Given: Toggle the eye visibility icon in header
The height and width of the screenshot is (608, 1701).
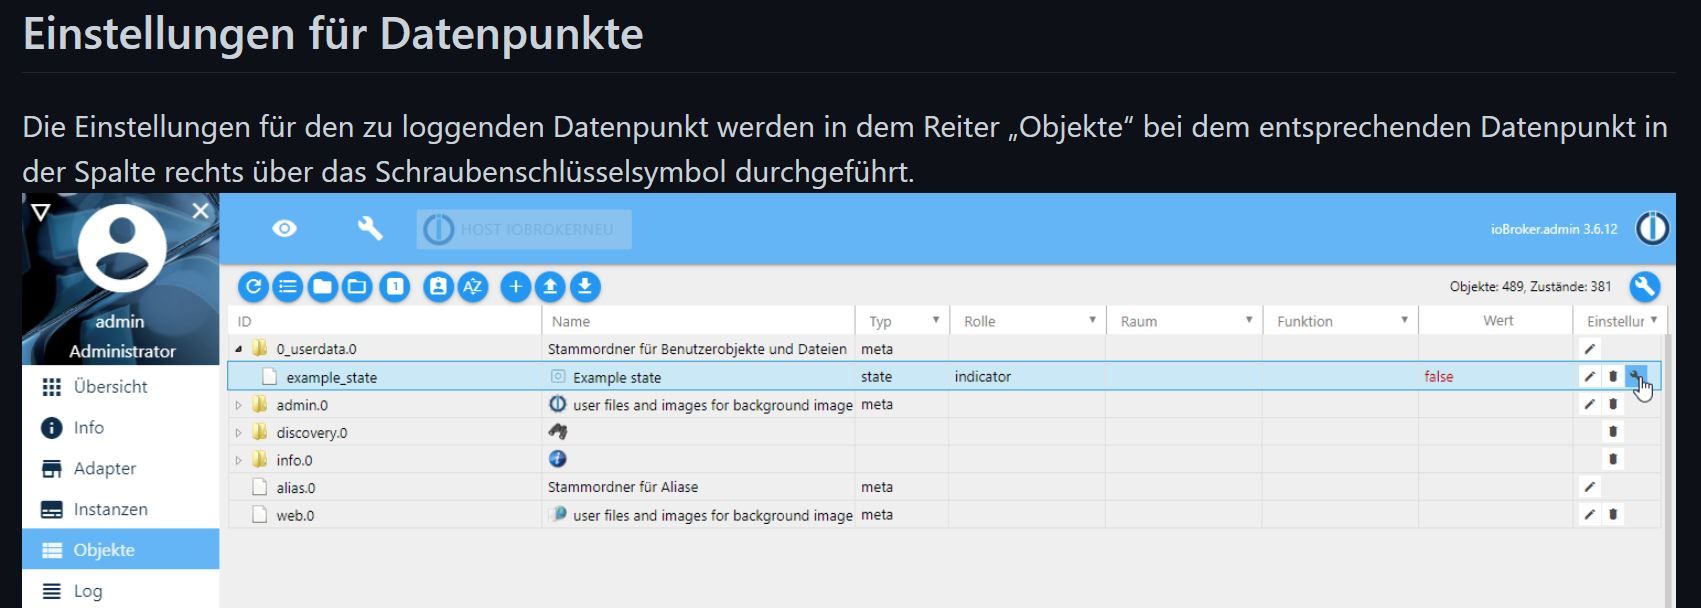Looking at the screenshot, I should pyautogui.click(x=284, y=229).
